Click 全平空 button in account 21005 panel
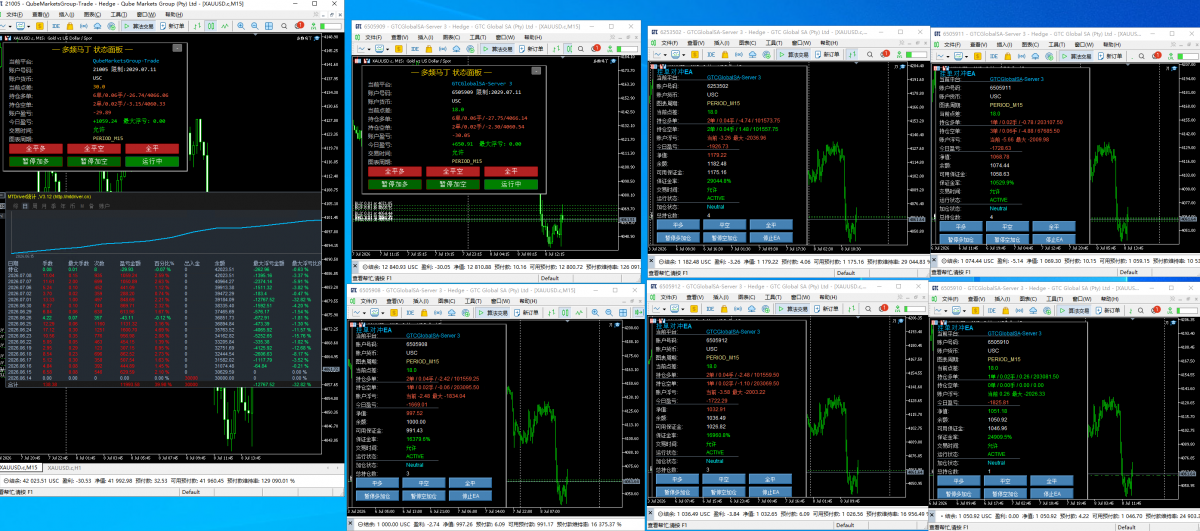 coord(93,147)
